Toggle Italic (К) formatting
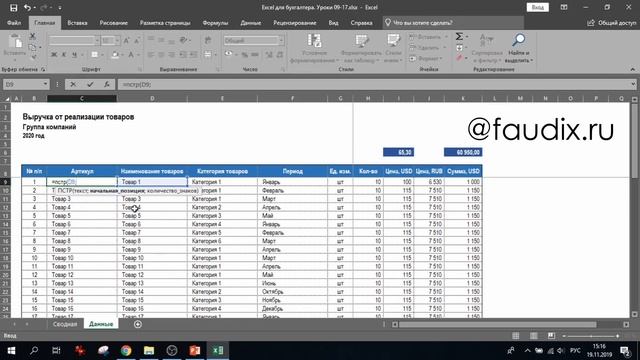 pyautogui.click(x=64, y=54)
